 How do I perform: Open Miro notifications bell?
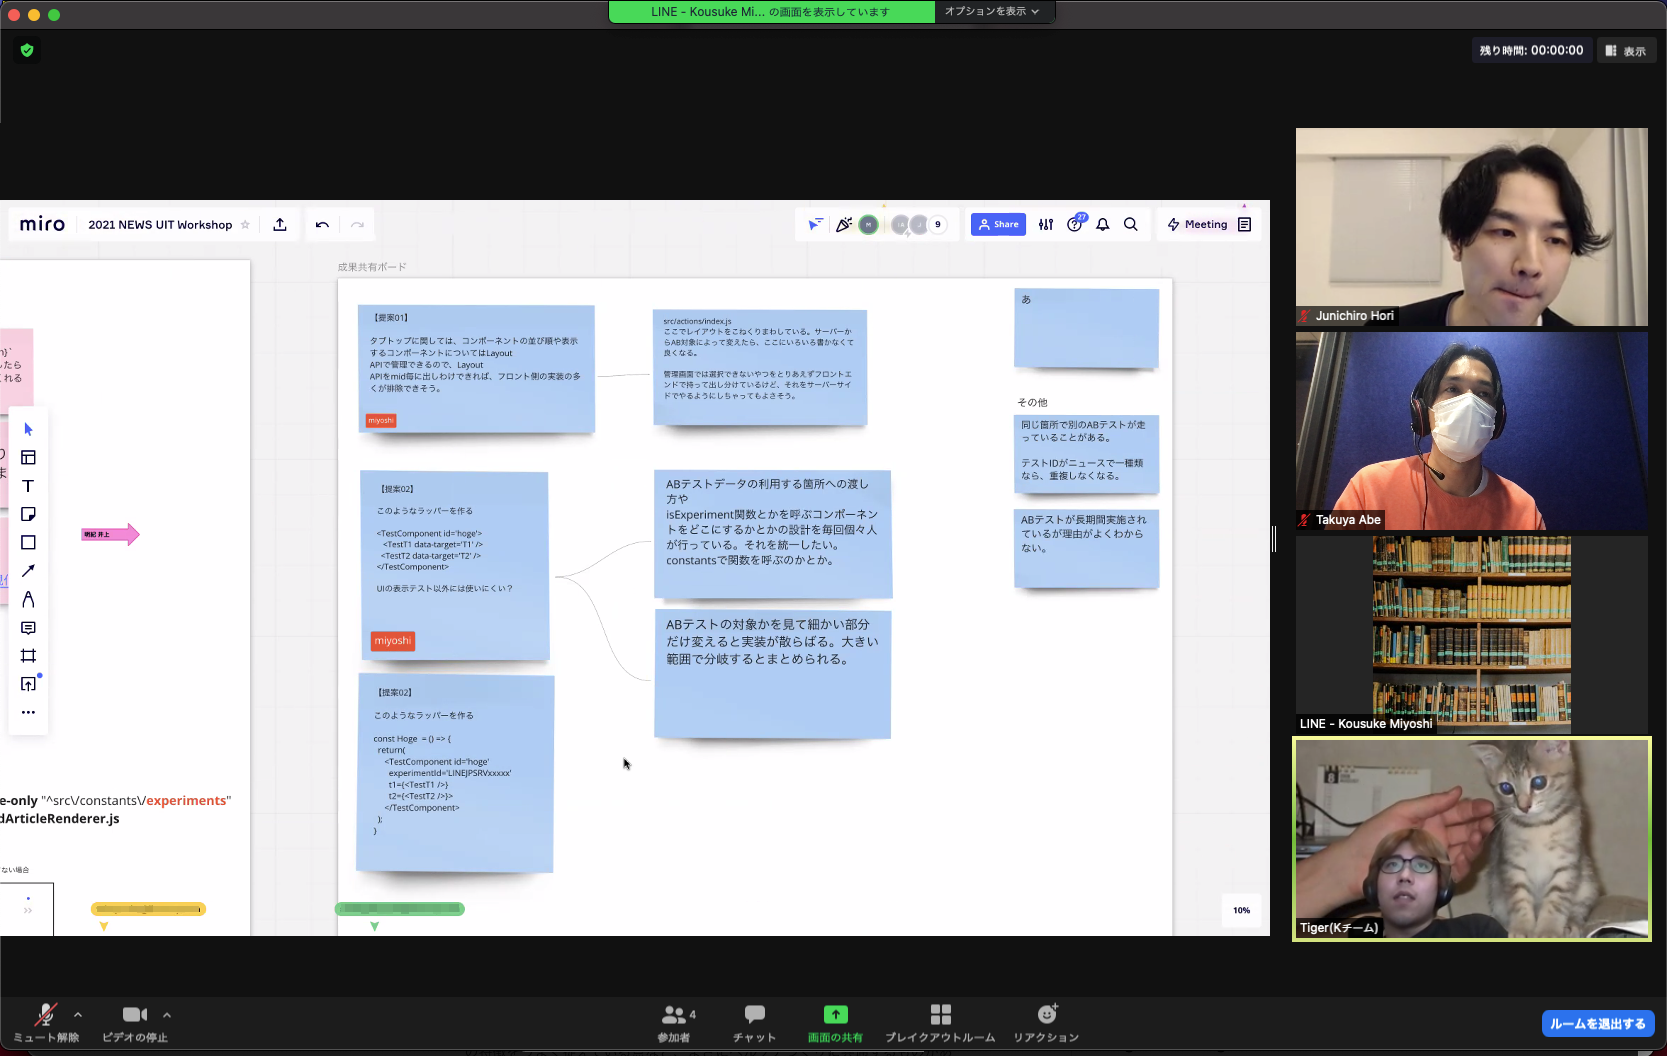[1102, 224]
